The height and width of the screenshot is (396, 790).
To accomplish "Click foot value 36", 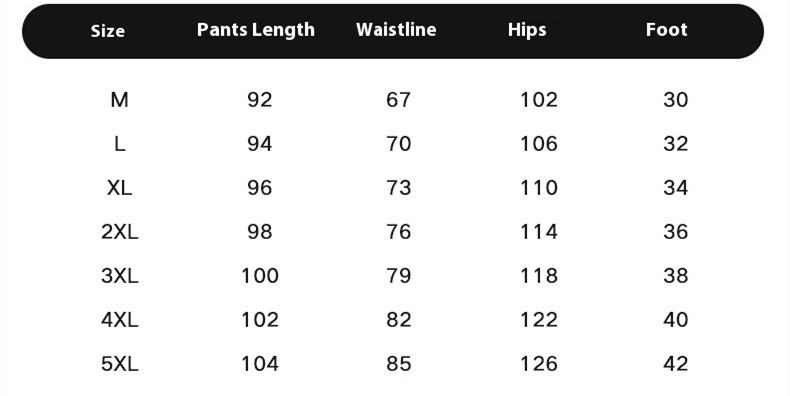I will [x=676, y=232].
